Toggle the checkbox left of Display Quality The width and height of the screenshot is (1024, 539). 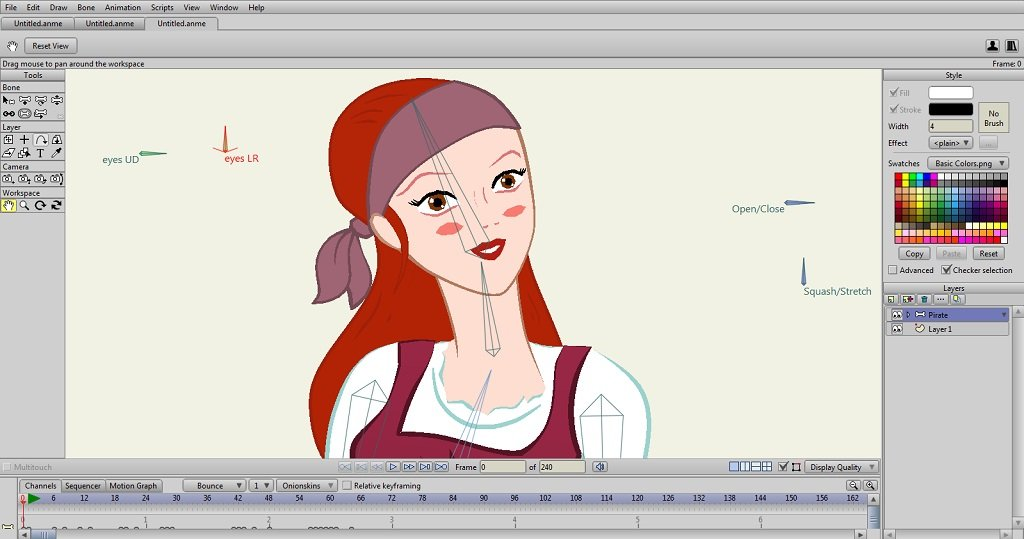(x=783, y=466)
